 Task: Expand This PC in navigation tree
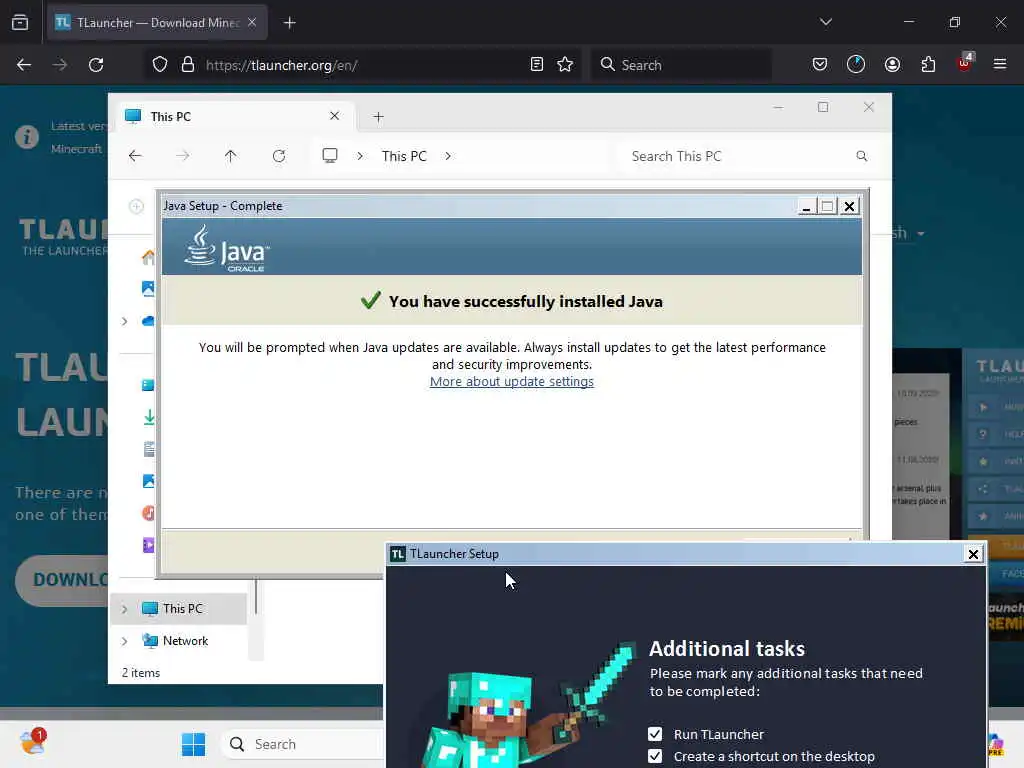pyautogui.click(x=124, y=609)
